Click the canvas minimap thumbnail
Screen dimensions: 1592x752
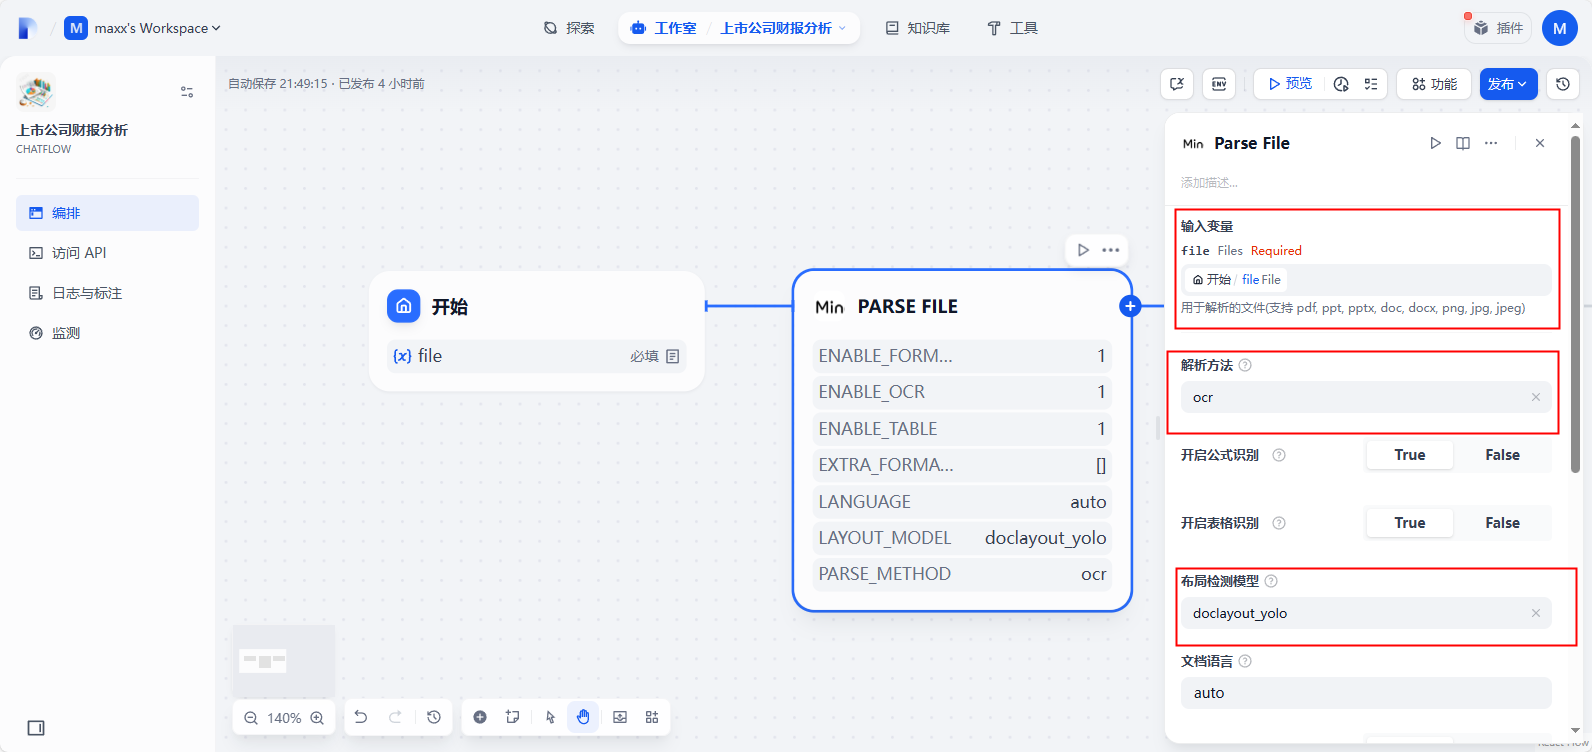pyautogui.click(x=284, y=661)
